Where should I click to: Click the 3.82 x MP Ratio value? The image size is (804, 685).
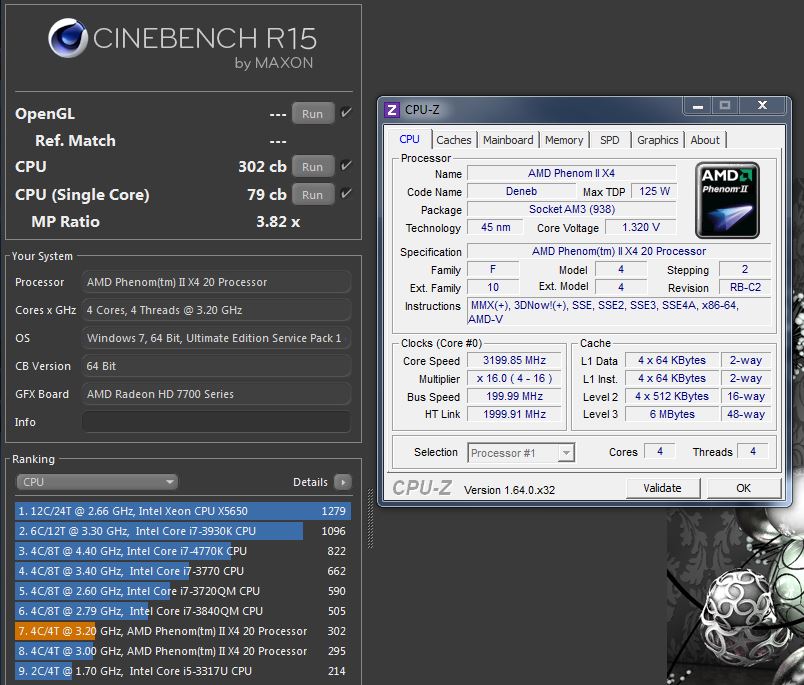coord(278,221)
